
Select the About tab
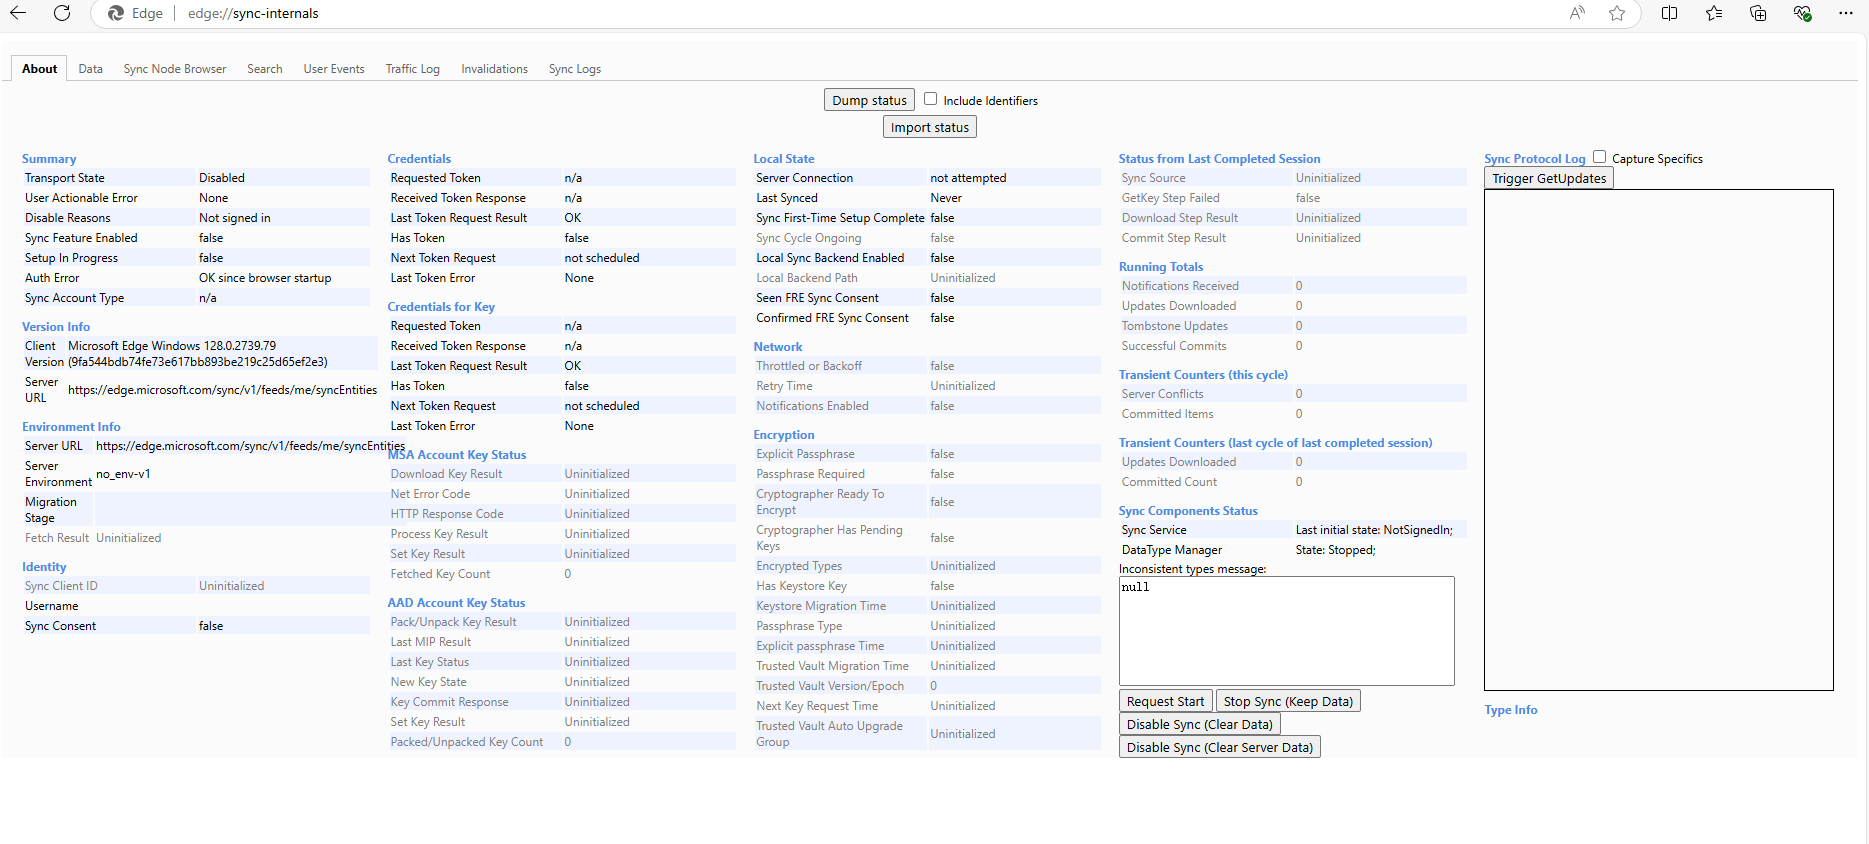coord(40,69)
